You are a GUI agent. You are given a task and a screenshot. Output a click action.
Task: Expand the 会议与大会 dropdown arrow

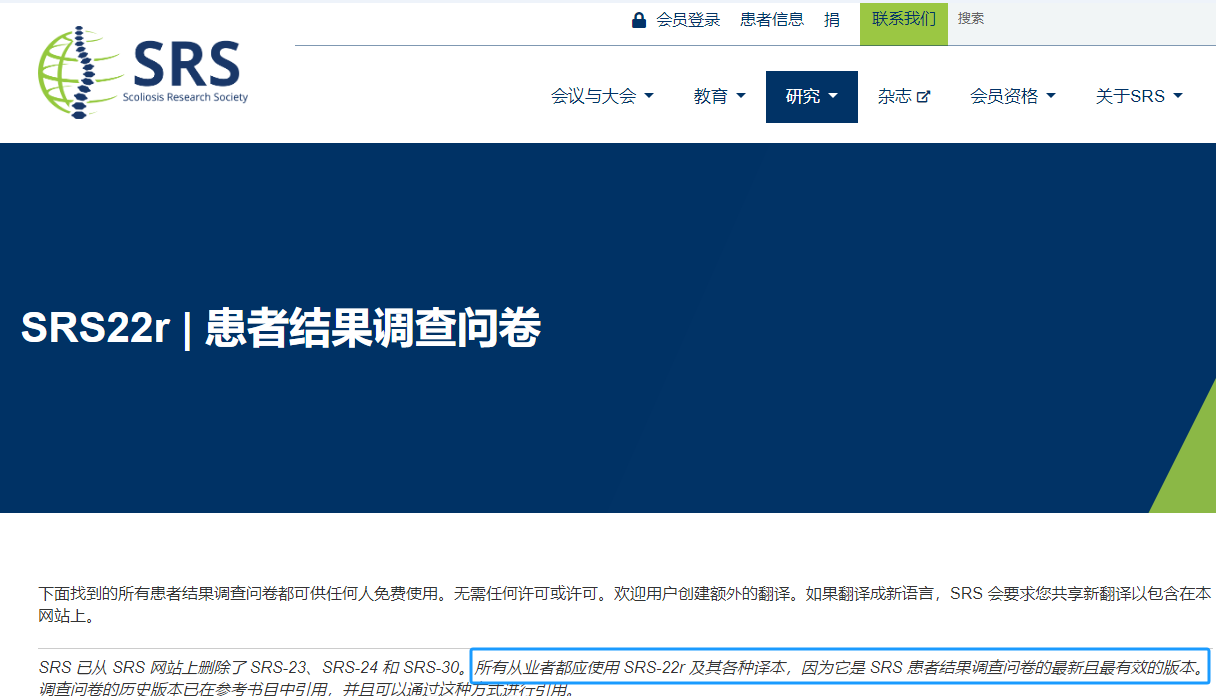[649, 97]
